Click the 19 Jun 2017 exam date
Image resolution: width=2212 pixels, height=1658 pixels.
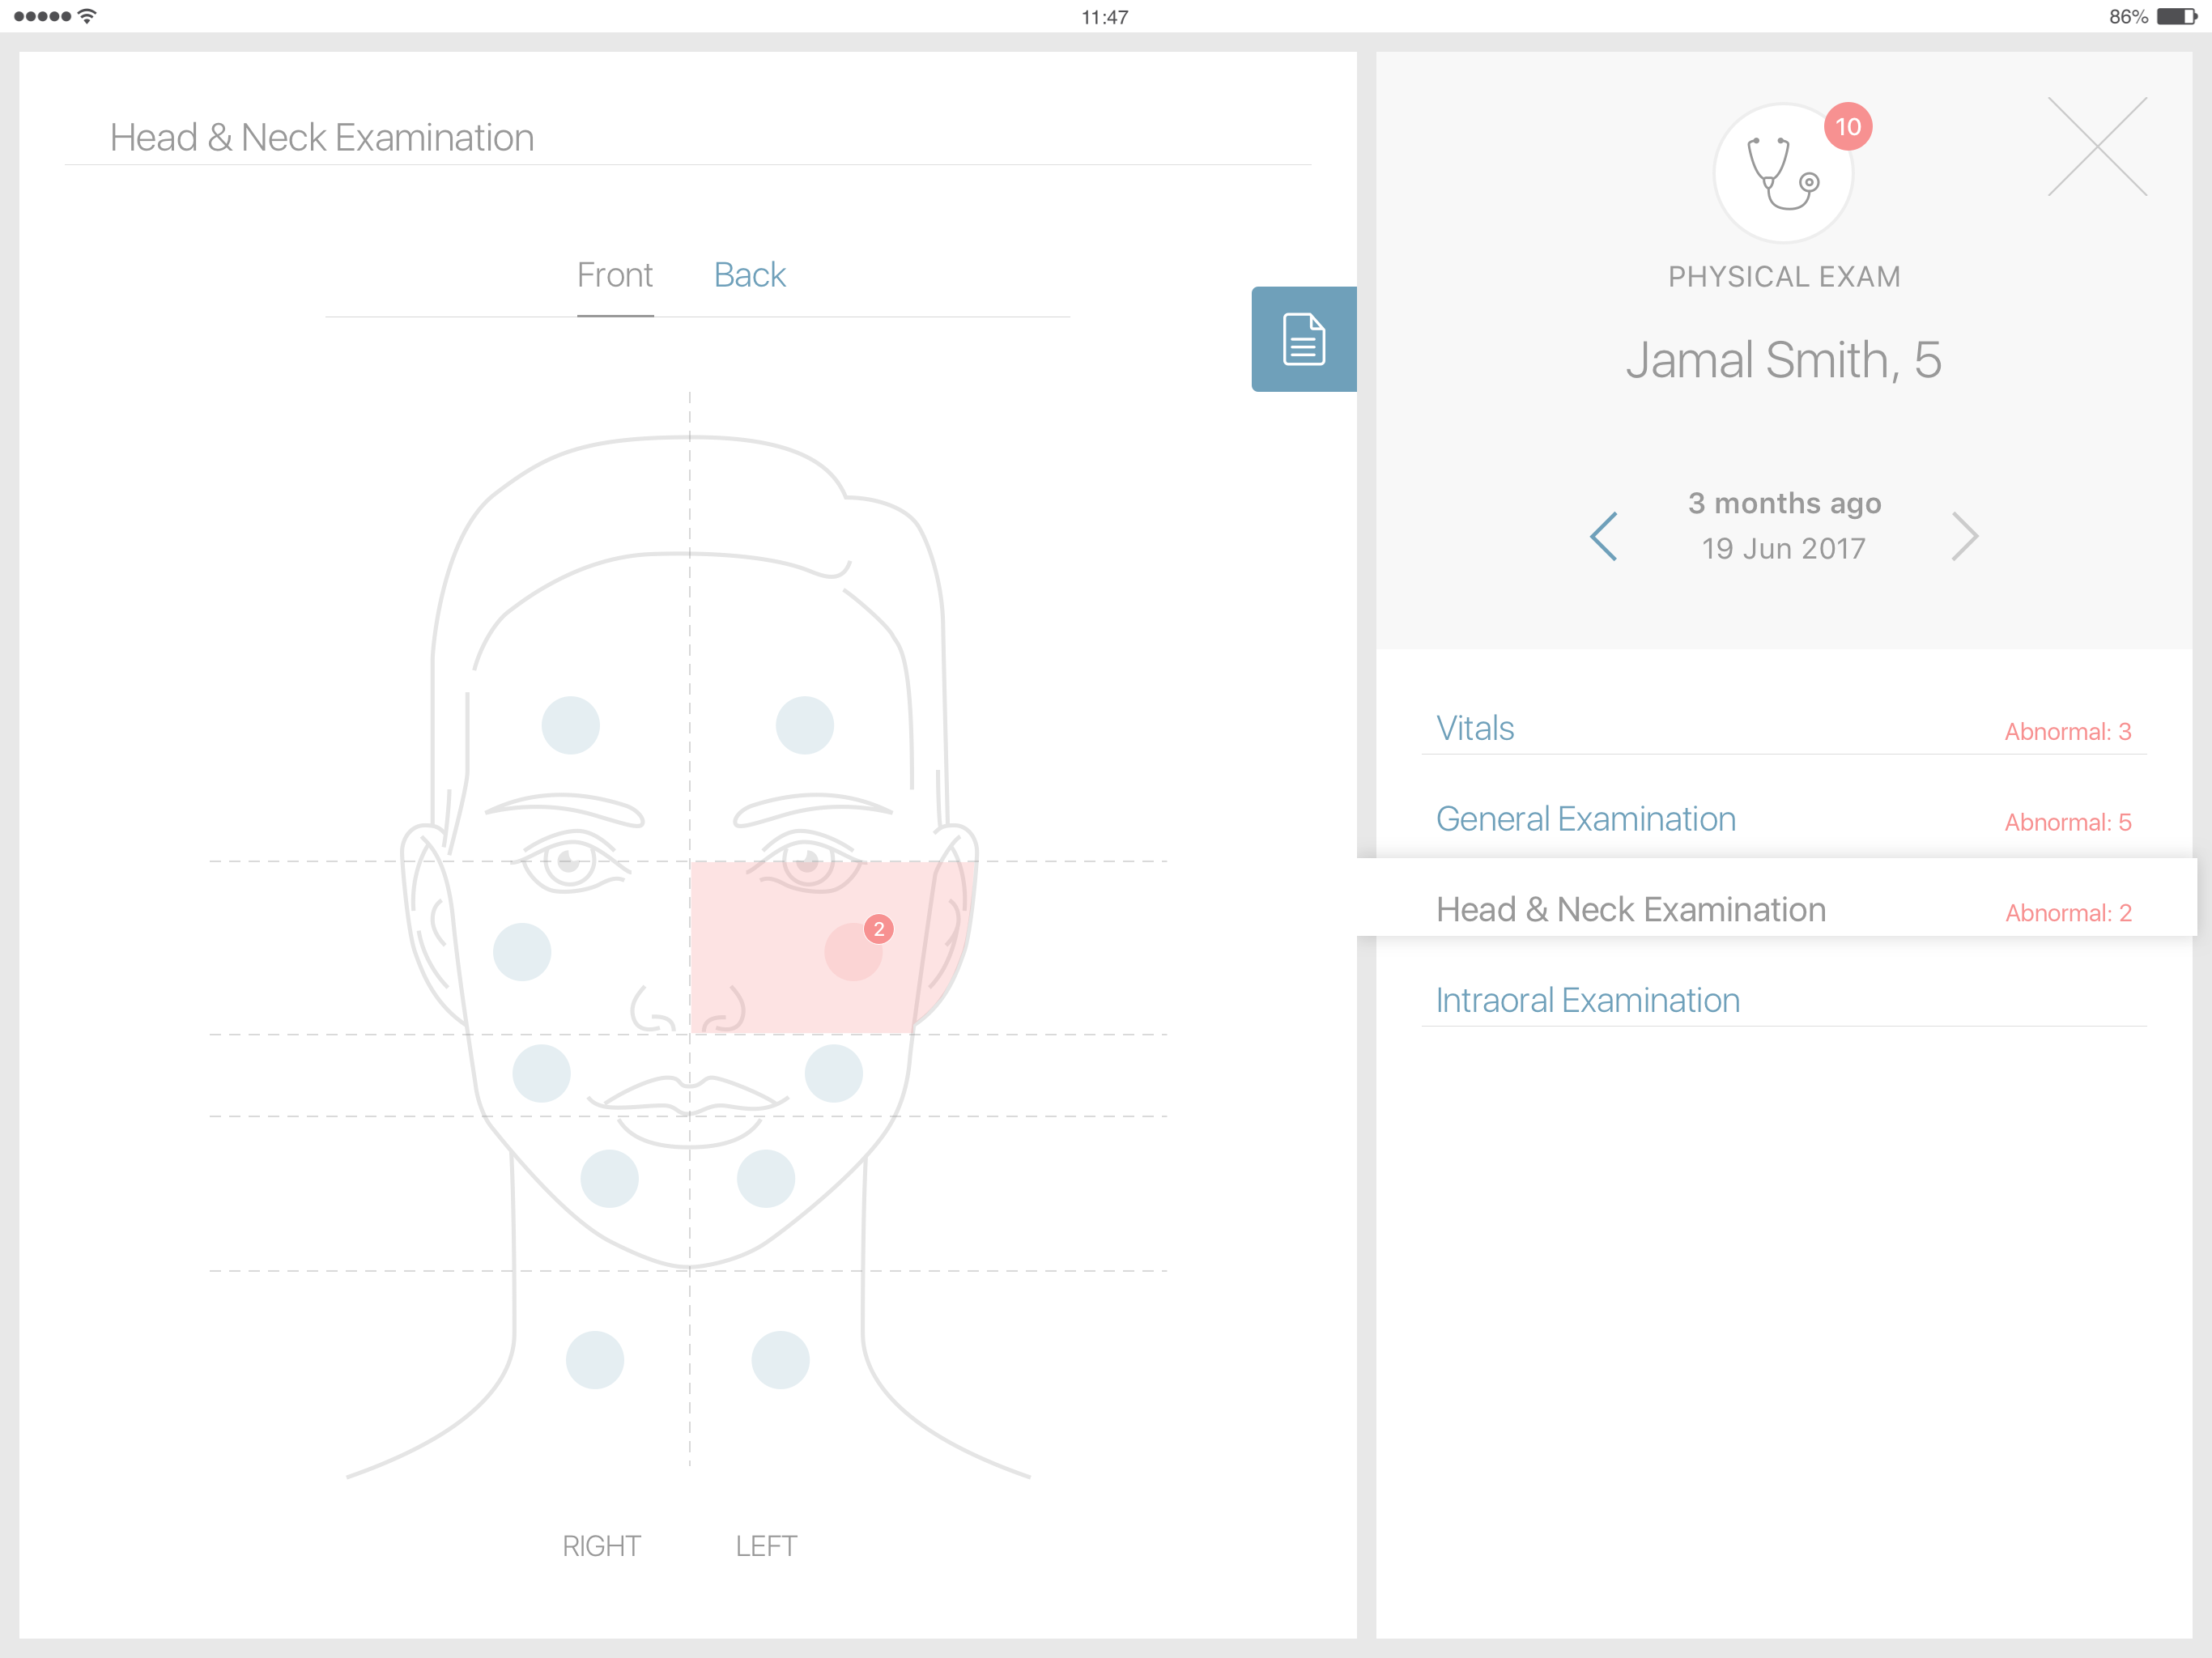pos(1783,549)
